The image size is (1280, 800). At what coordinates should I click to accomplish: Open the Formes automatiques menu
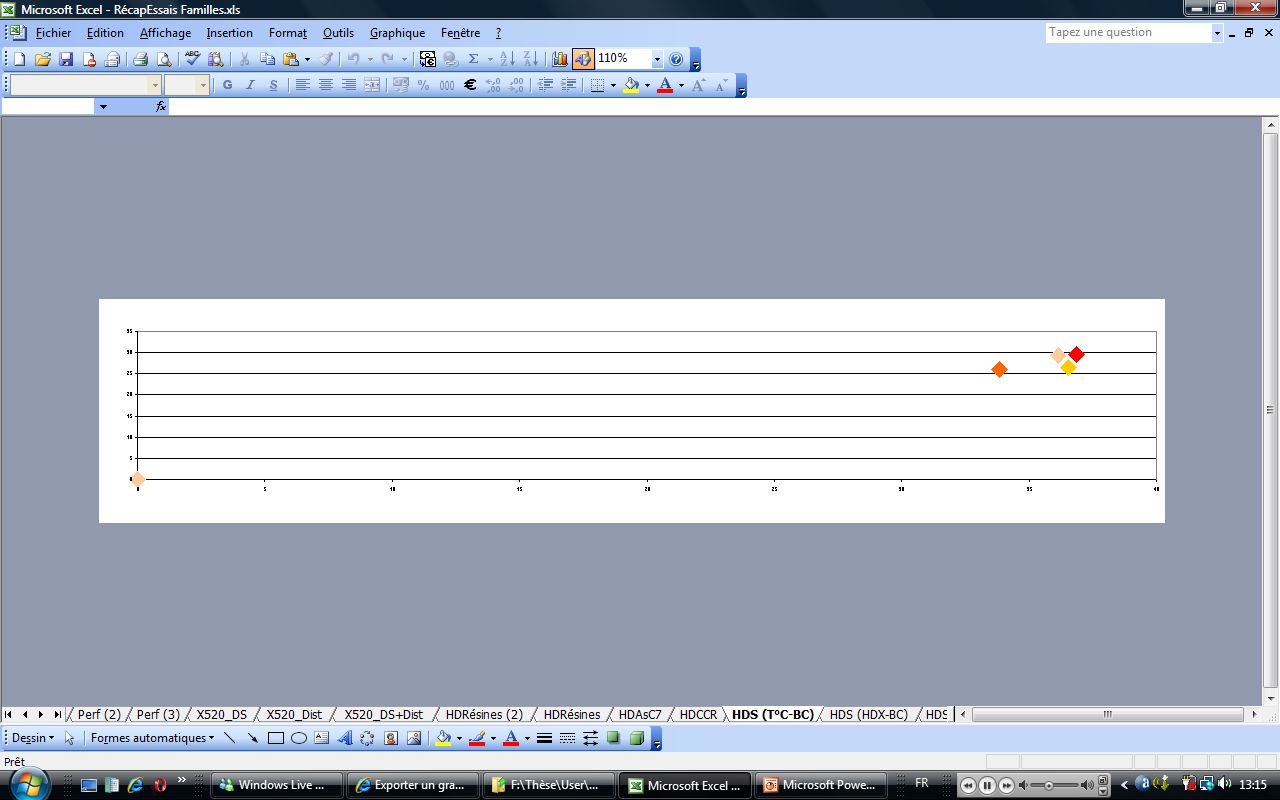[152, 738]
